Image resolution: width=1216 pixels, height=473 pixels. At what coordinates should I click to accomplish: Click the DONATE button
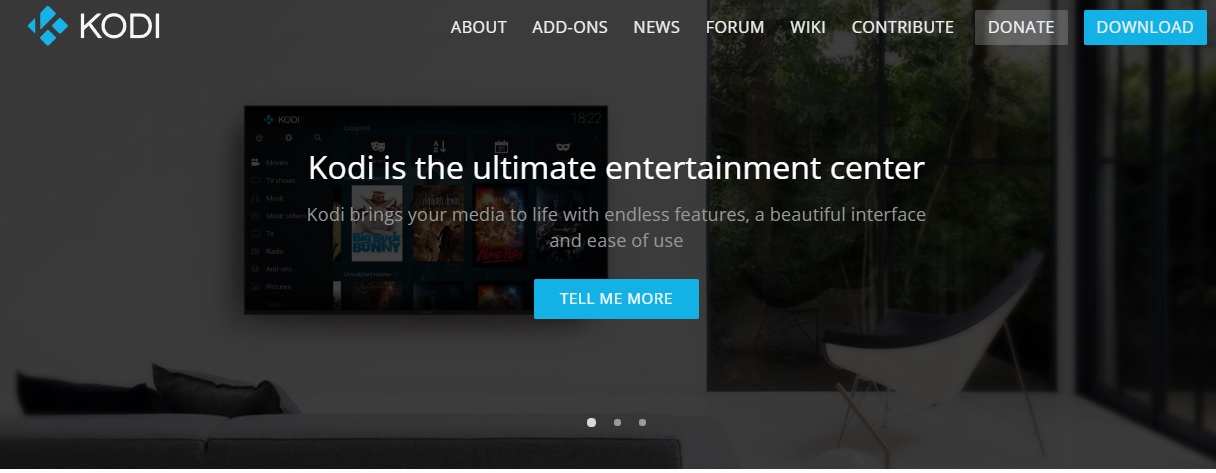[x=1021, y=27]
